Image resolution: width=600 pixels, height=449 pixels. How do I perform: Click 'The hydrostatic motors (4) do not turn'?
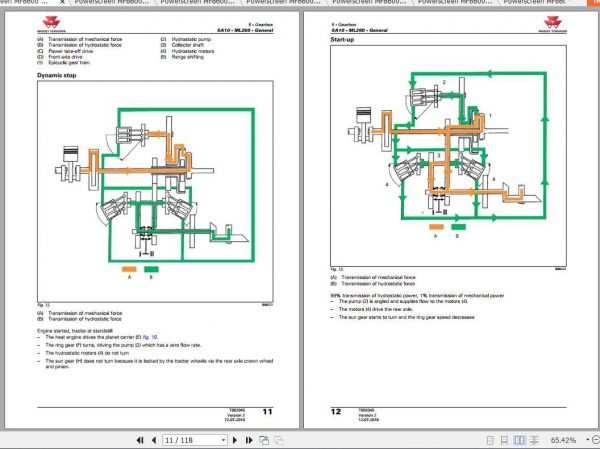point(87,353)
